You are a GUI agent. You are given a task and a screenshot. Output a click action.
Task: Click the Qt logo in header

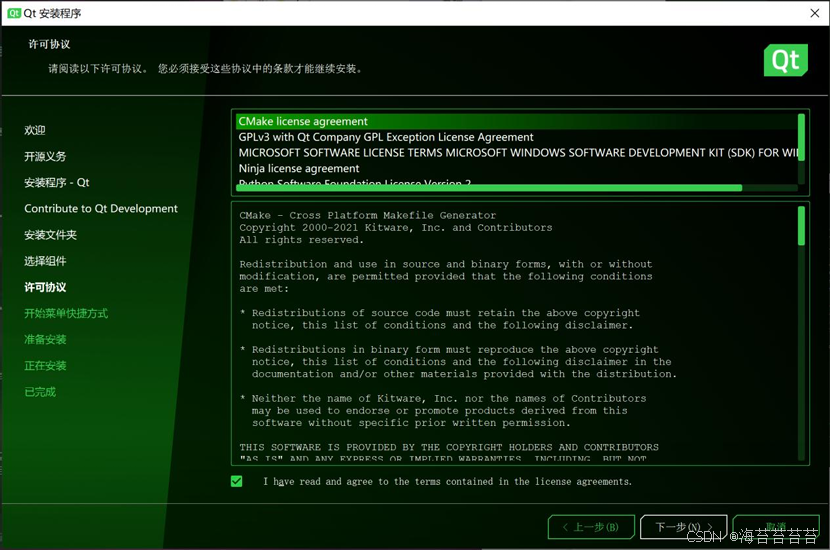[785, 60]
